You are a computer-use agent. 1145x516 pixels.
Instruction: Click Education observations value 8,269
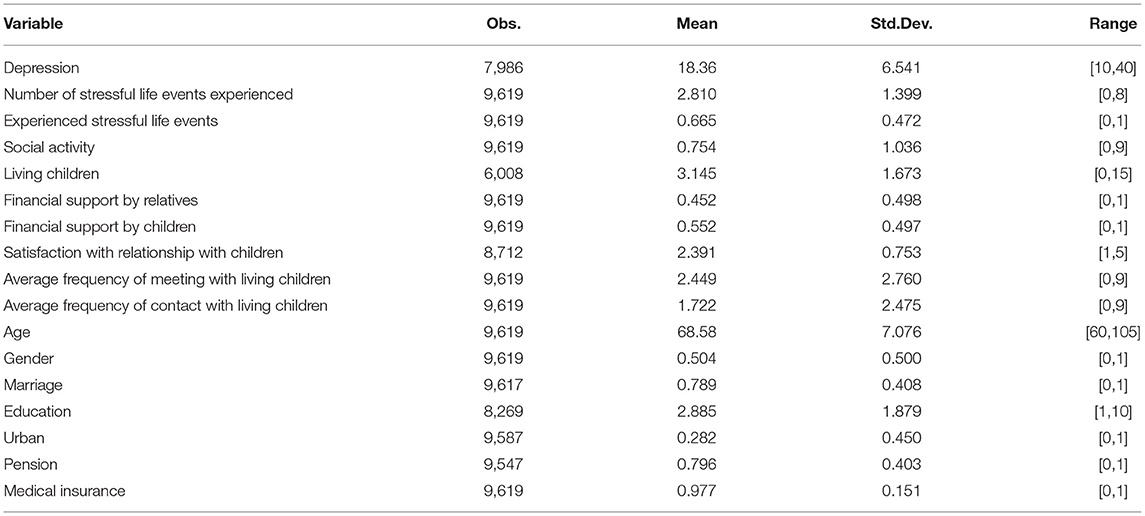(506, 411)
